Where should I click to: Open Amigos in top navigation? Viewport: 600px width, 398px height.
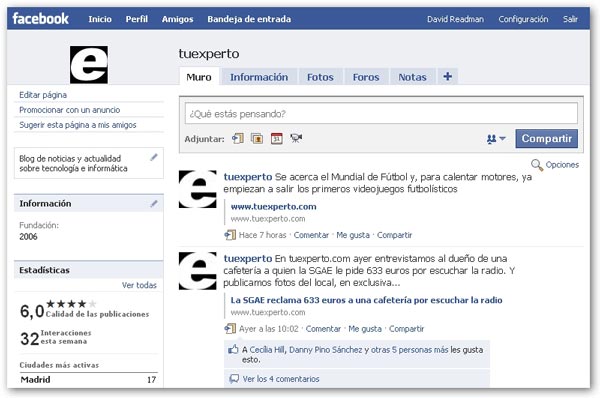pyautogui.click(x=178, y=19)
